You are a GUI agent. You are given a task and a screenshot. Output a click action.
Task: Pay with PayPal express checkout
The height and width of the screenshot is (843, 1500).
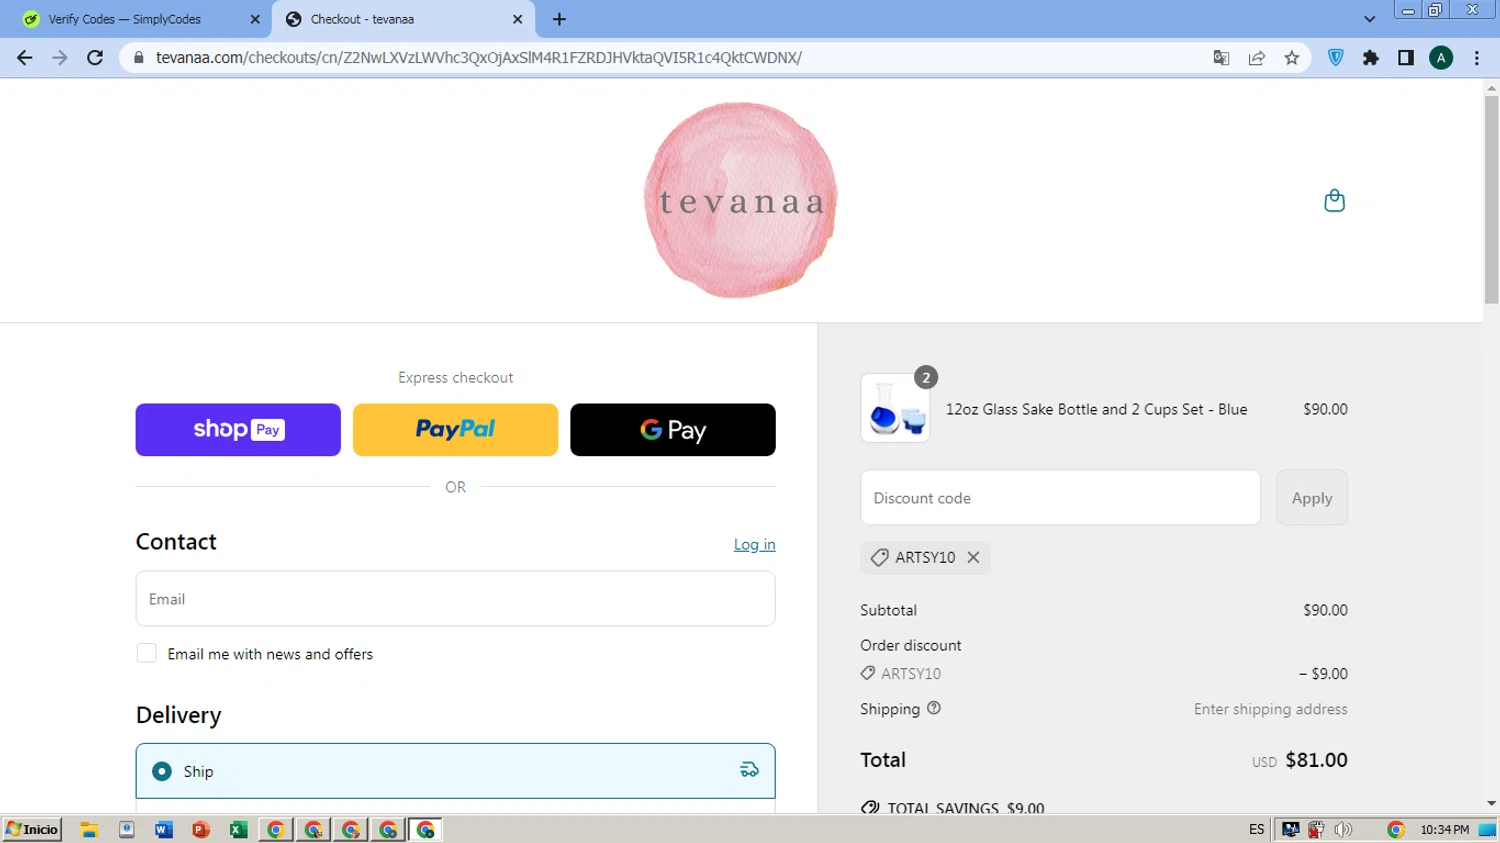(x=455, y=430)
